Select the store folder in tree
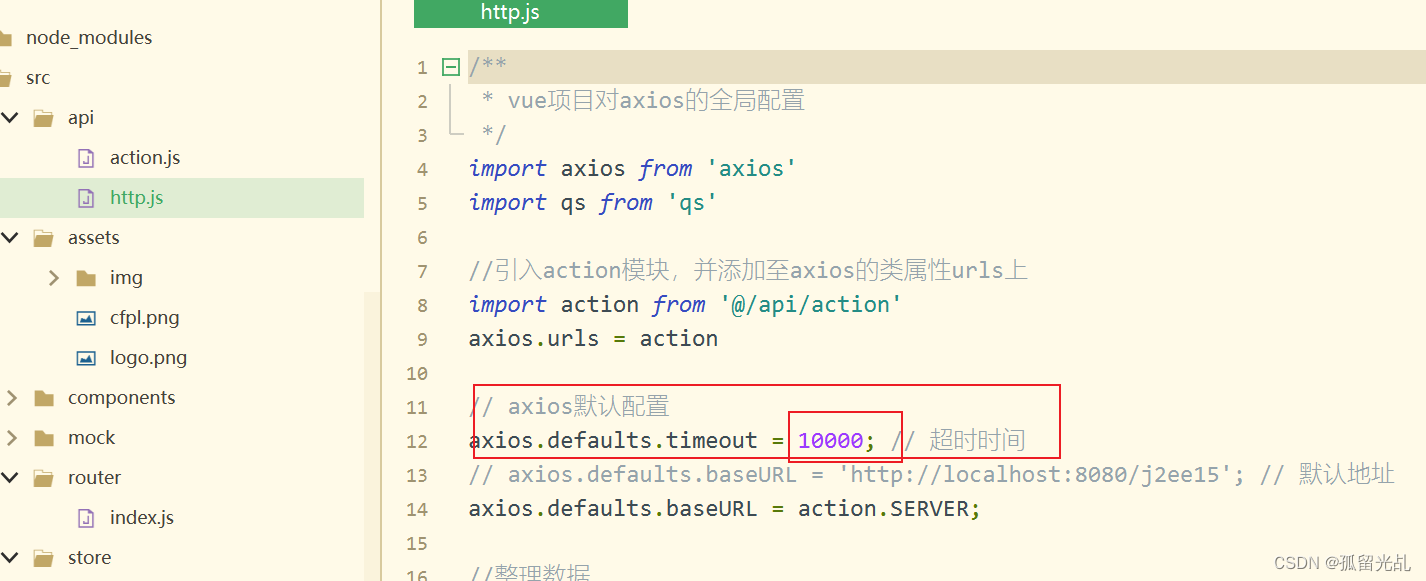1426x581 pixels. [89, 558]
